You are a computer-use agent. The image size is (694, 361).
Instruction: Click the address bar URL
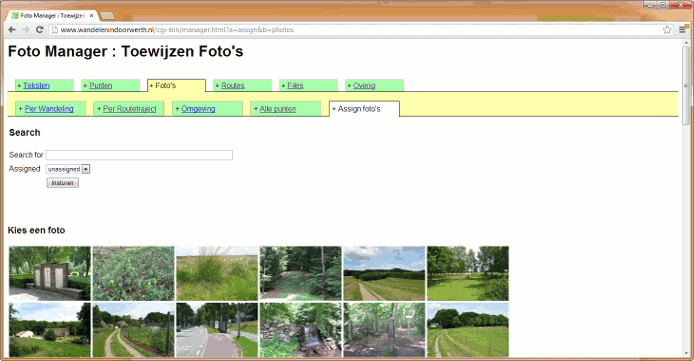(x=177, y=30)
